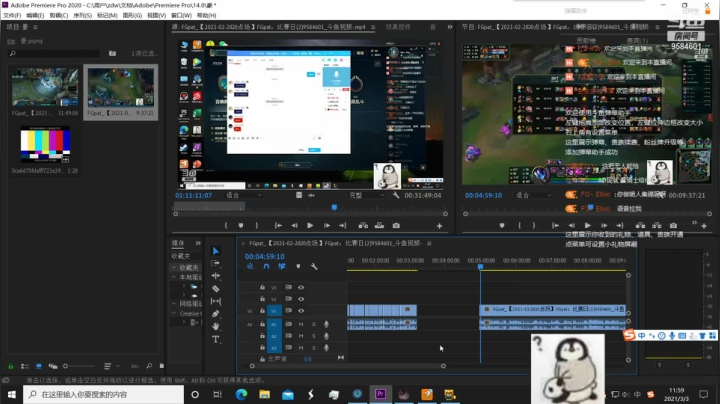This screenshot has height=404, width=720.
Task: Open Source monitor zoom level dropdown
Action: (243, 196)
